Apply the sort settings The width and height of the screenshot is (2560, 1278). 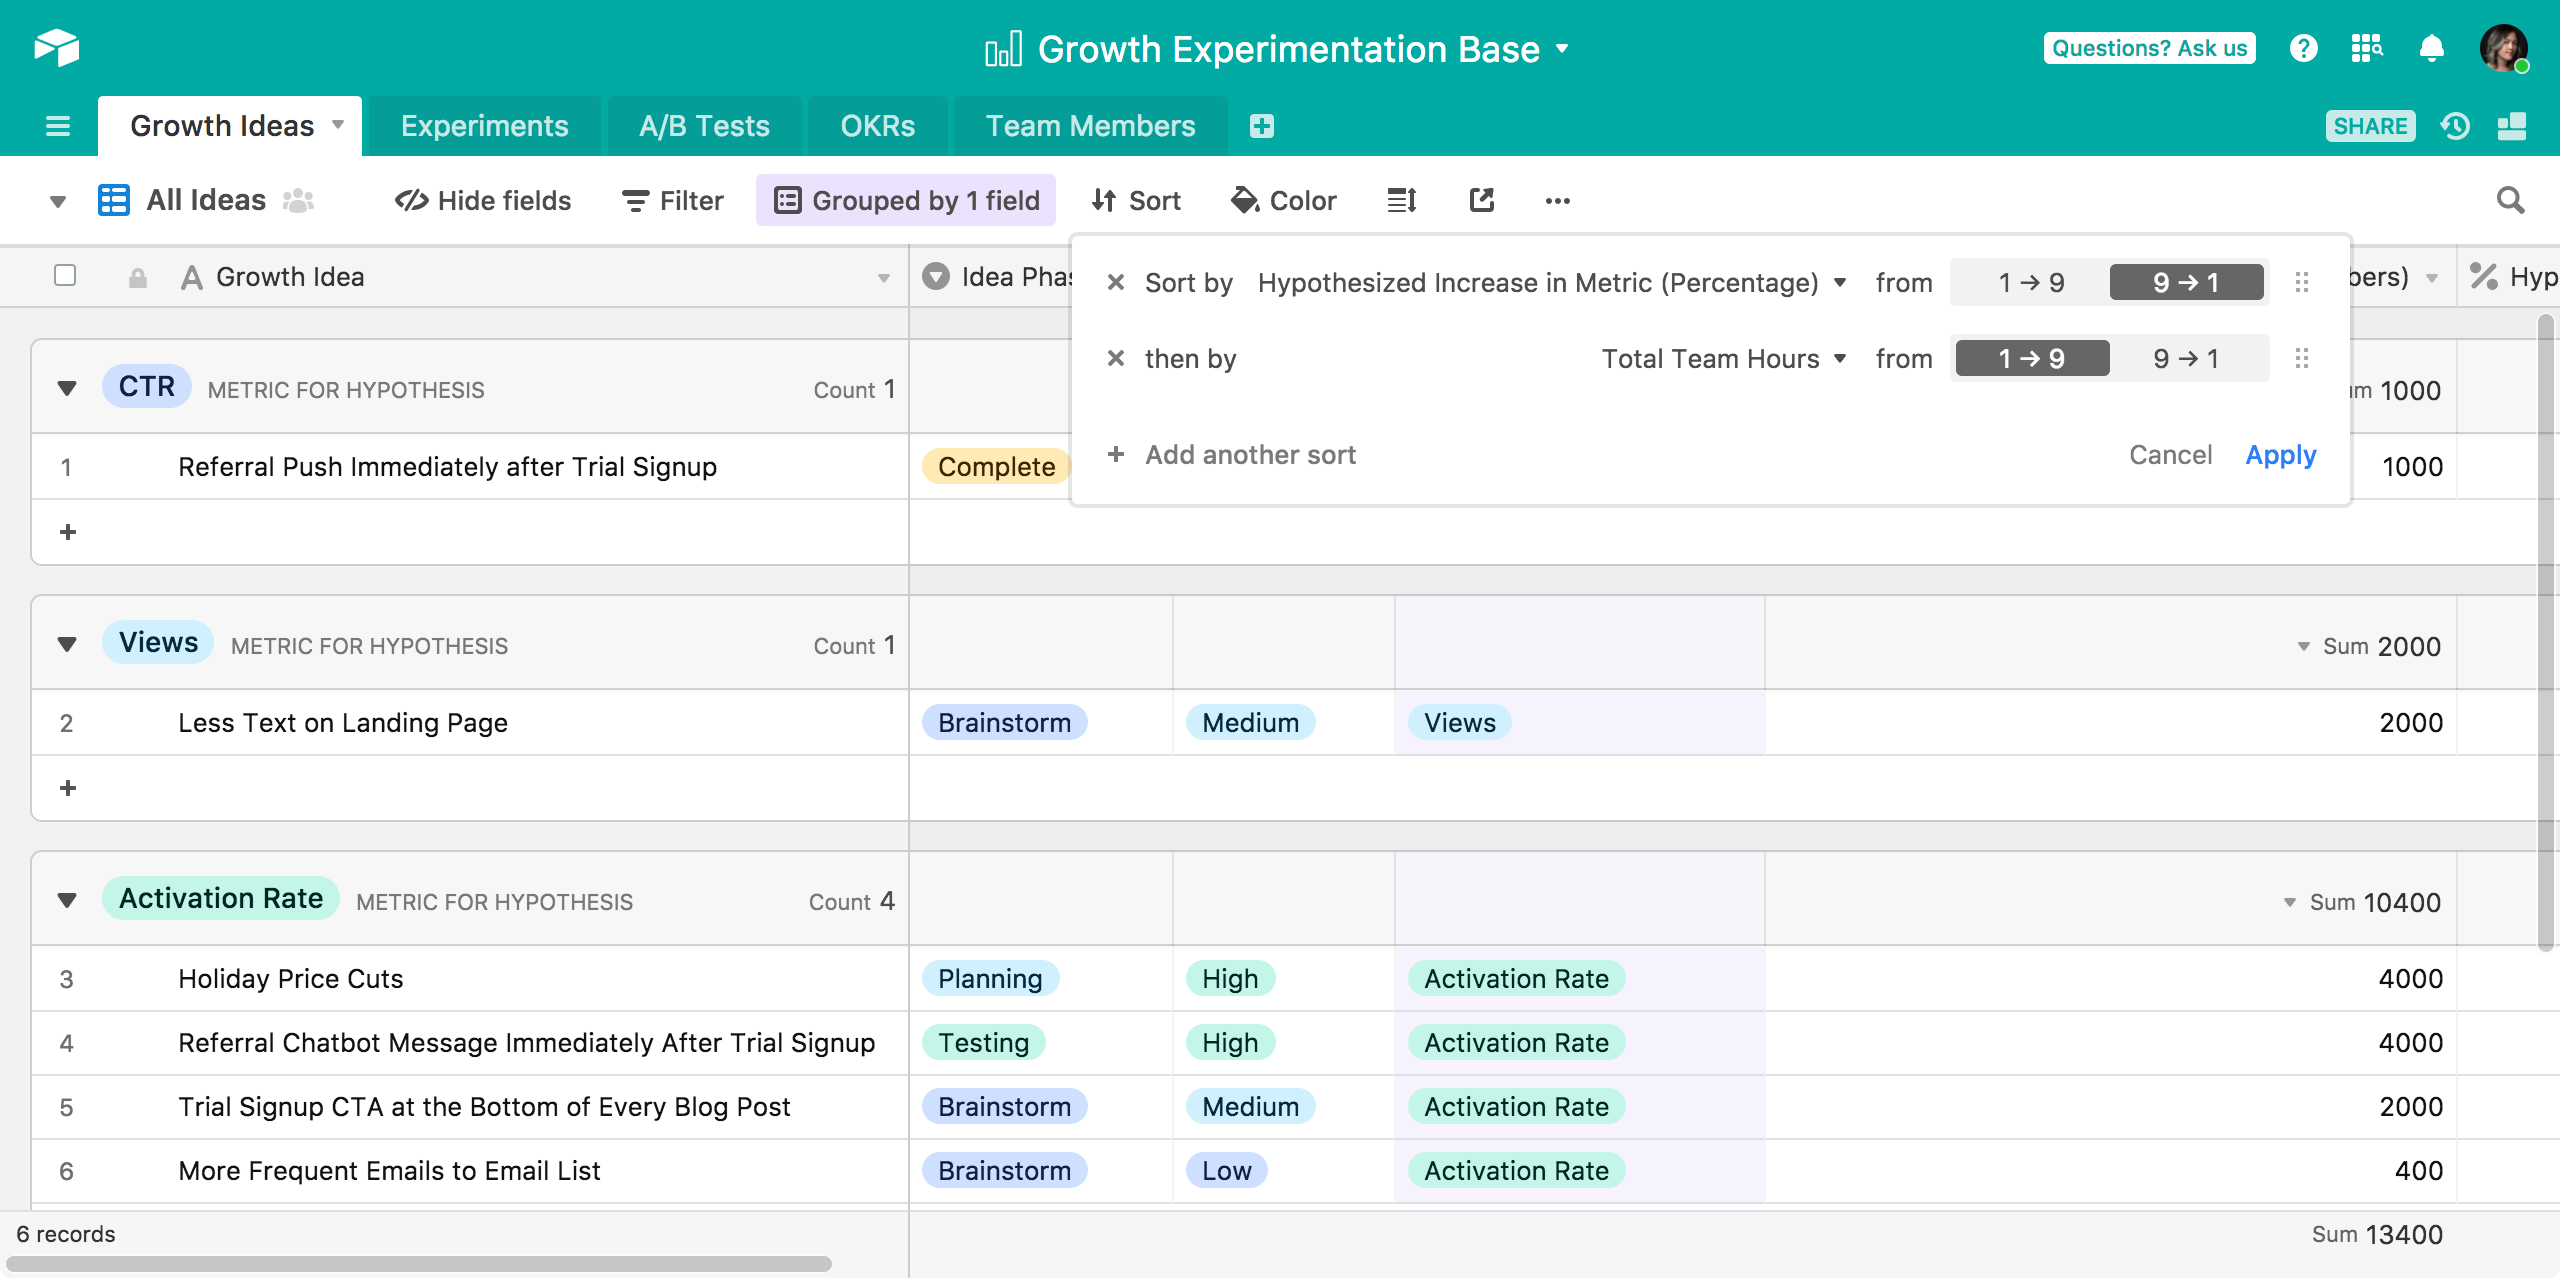click(x=2280, y=455)
